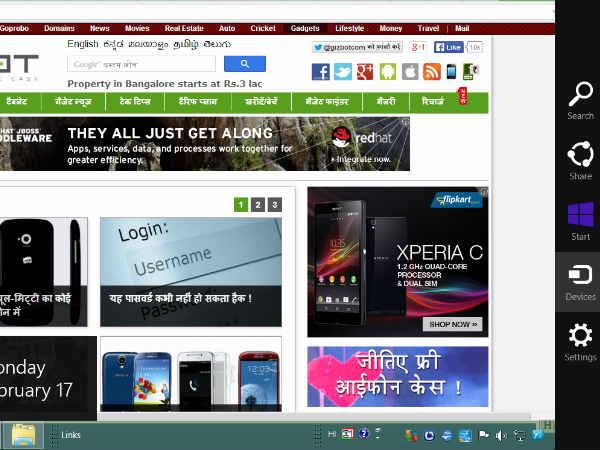Open Cricket in the top navigation
Image resolution: width=600 pixels, height=450 pixels.
pos(263,28)
